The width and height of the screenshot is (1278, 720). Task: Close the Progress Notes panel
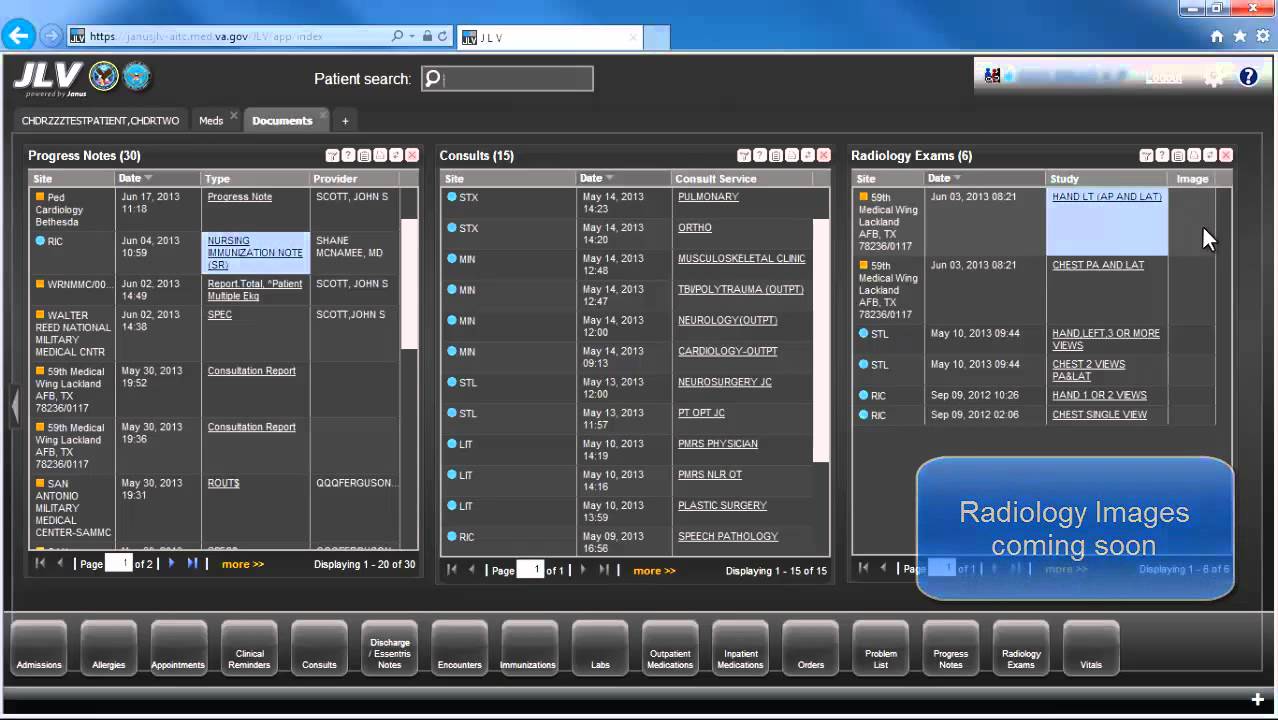tap(412, 156)
